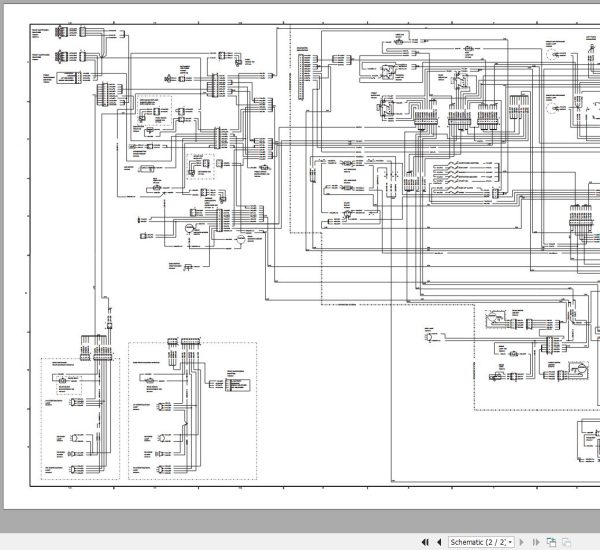Click the relay symbol inside the top-center rectangle
Screen dimensions: 600x550
[387, 72]
